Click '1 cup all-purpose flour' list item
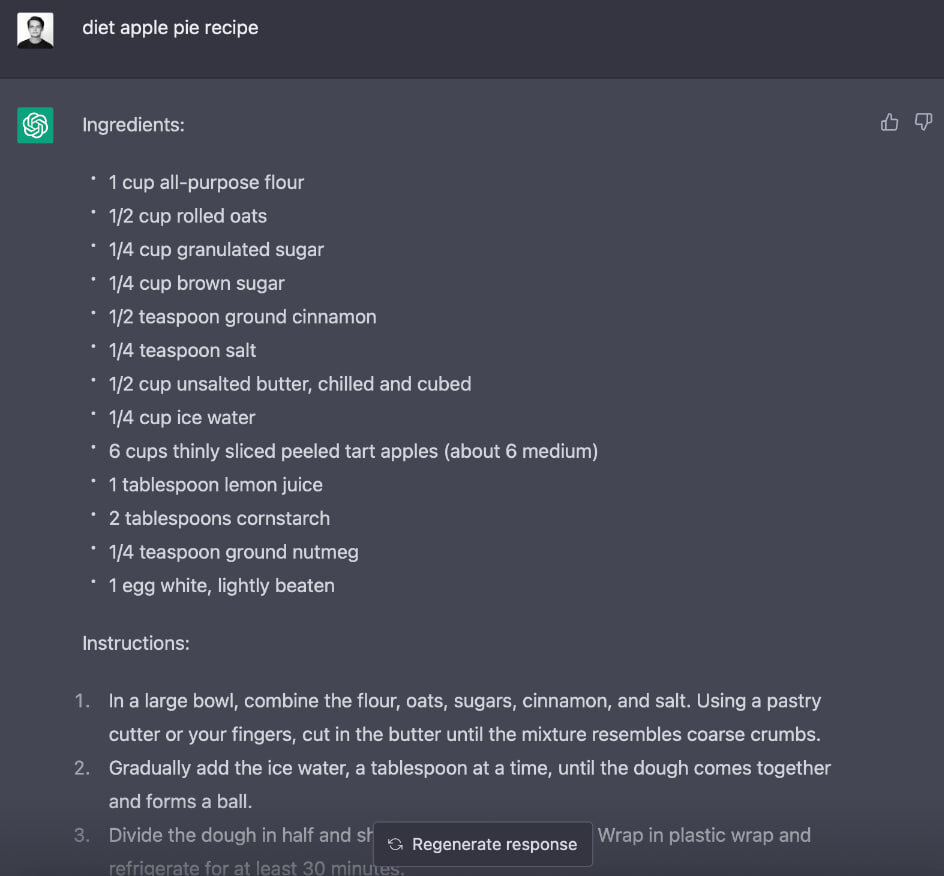This screenshot has width=944, height=876. pyautogui.click(x=206, y=182)
